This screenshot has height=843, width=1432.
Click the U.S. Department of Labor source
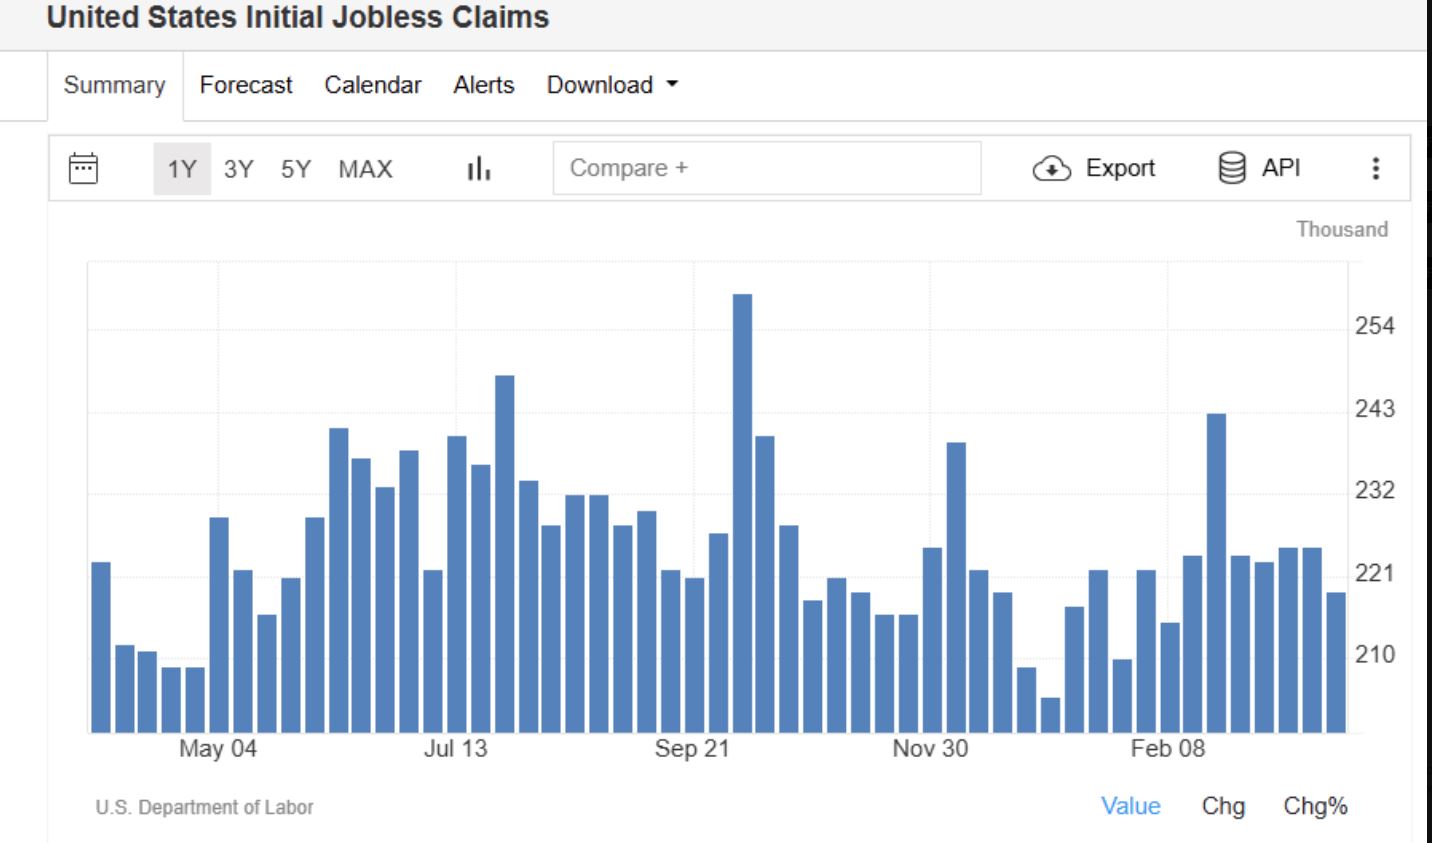[x=204, y=807]
